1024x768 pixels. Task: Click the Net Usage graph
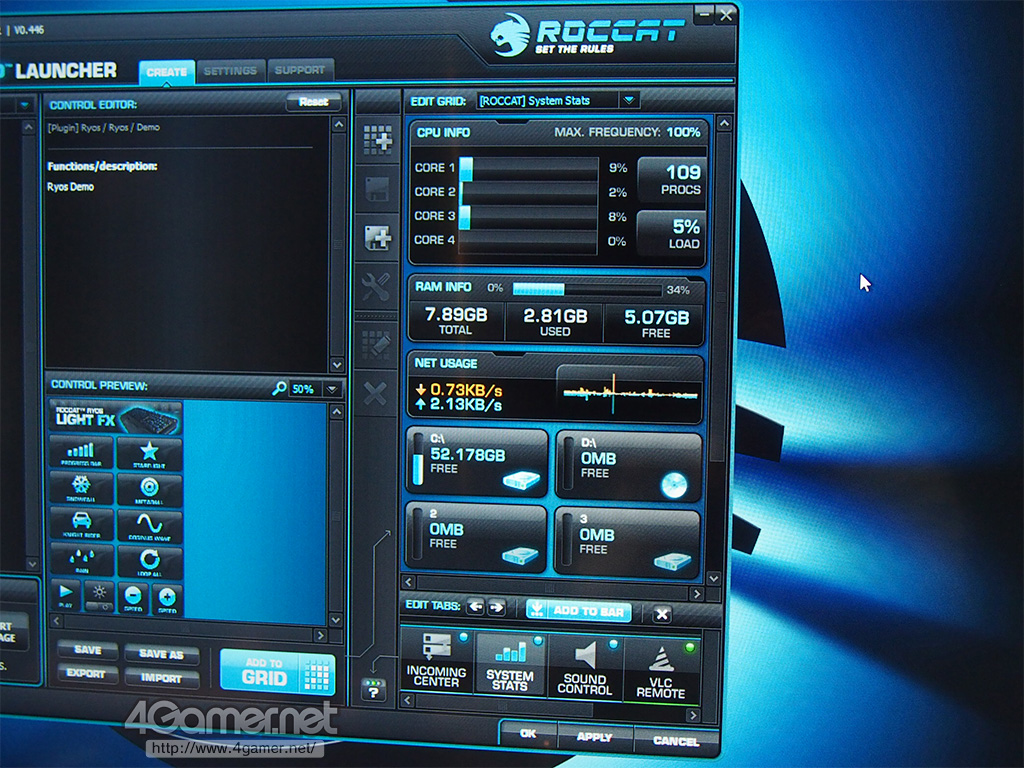629,393
